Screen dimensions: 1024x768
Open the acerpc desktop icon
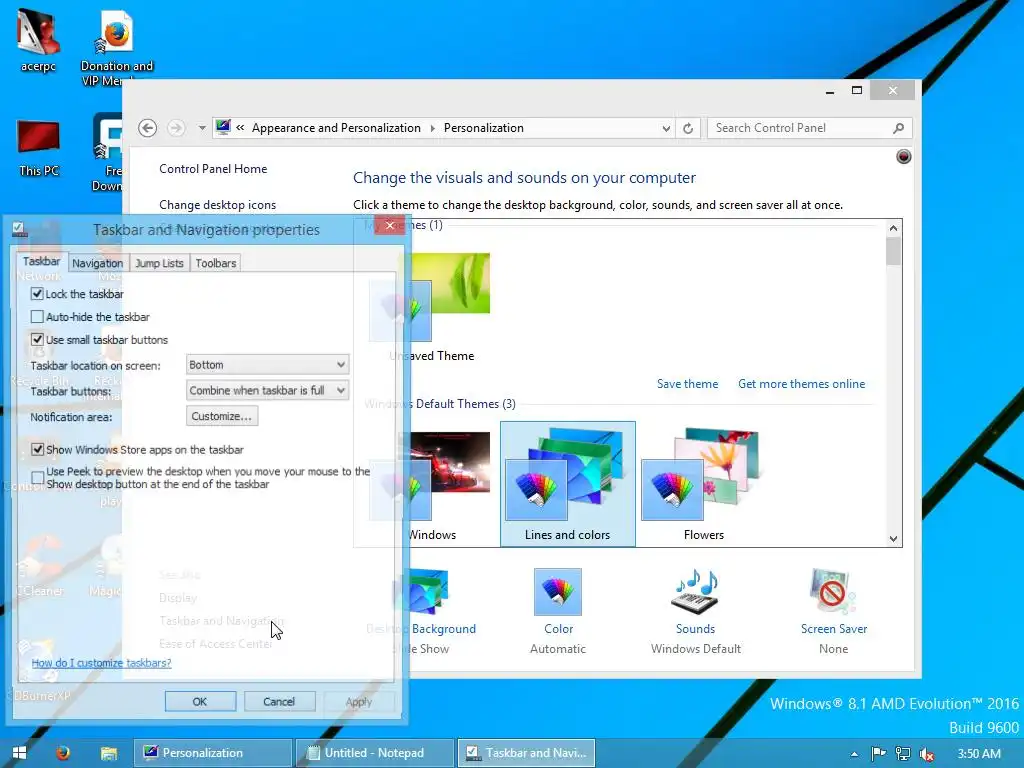(38, 40)
